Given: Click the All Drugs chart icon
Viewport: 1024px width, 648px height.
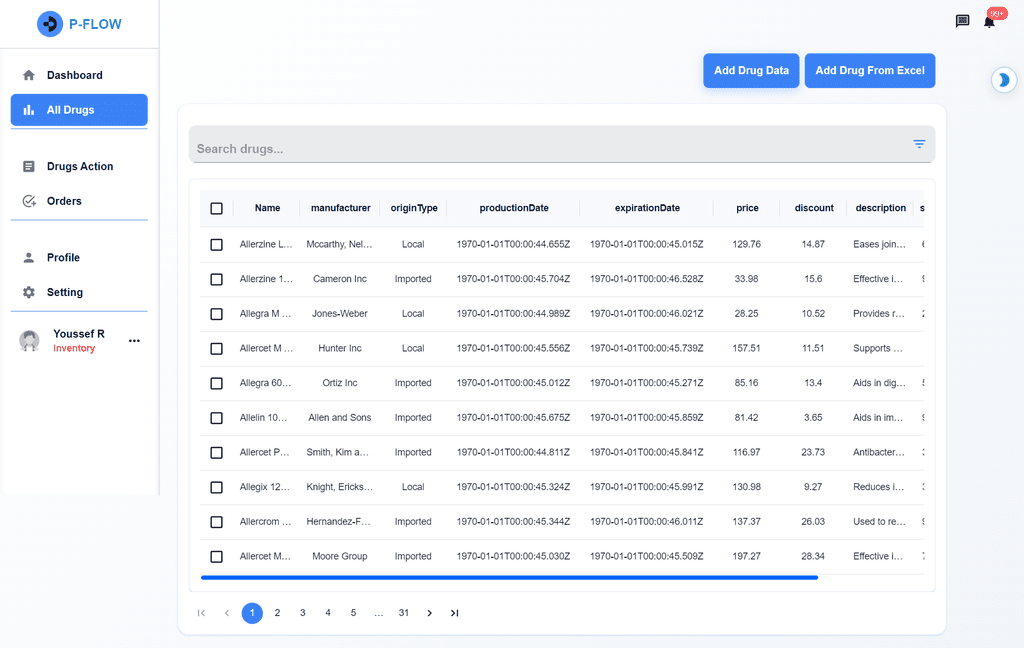Looking at the screenshot, I should [29, 110].
